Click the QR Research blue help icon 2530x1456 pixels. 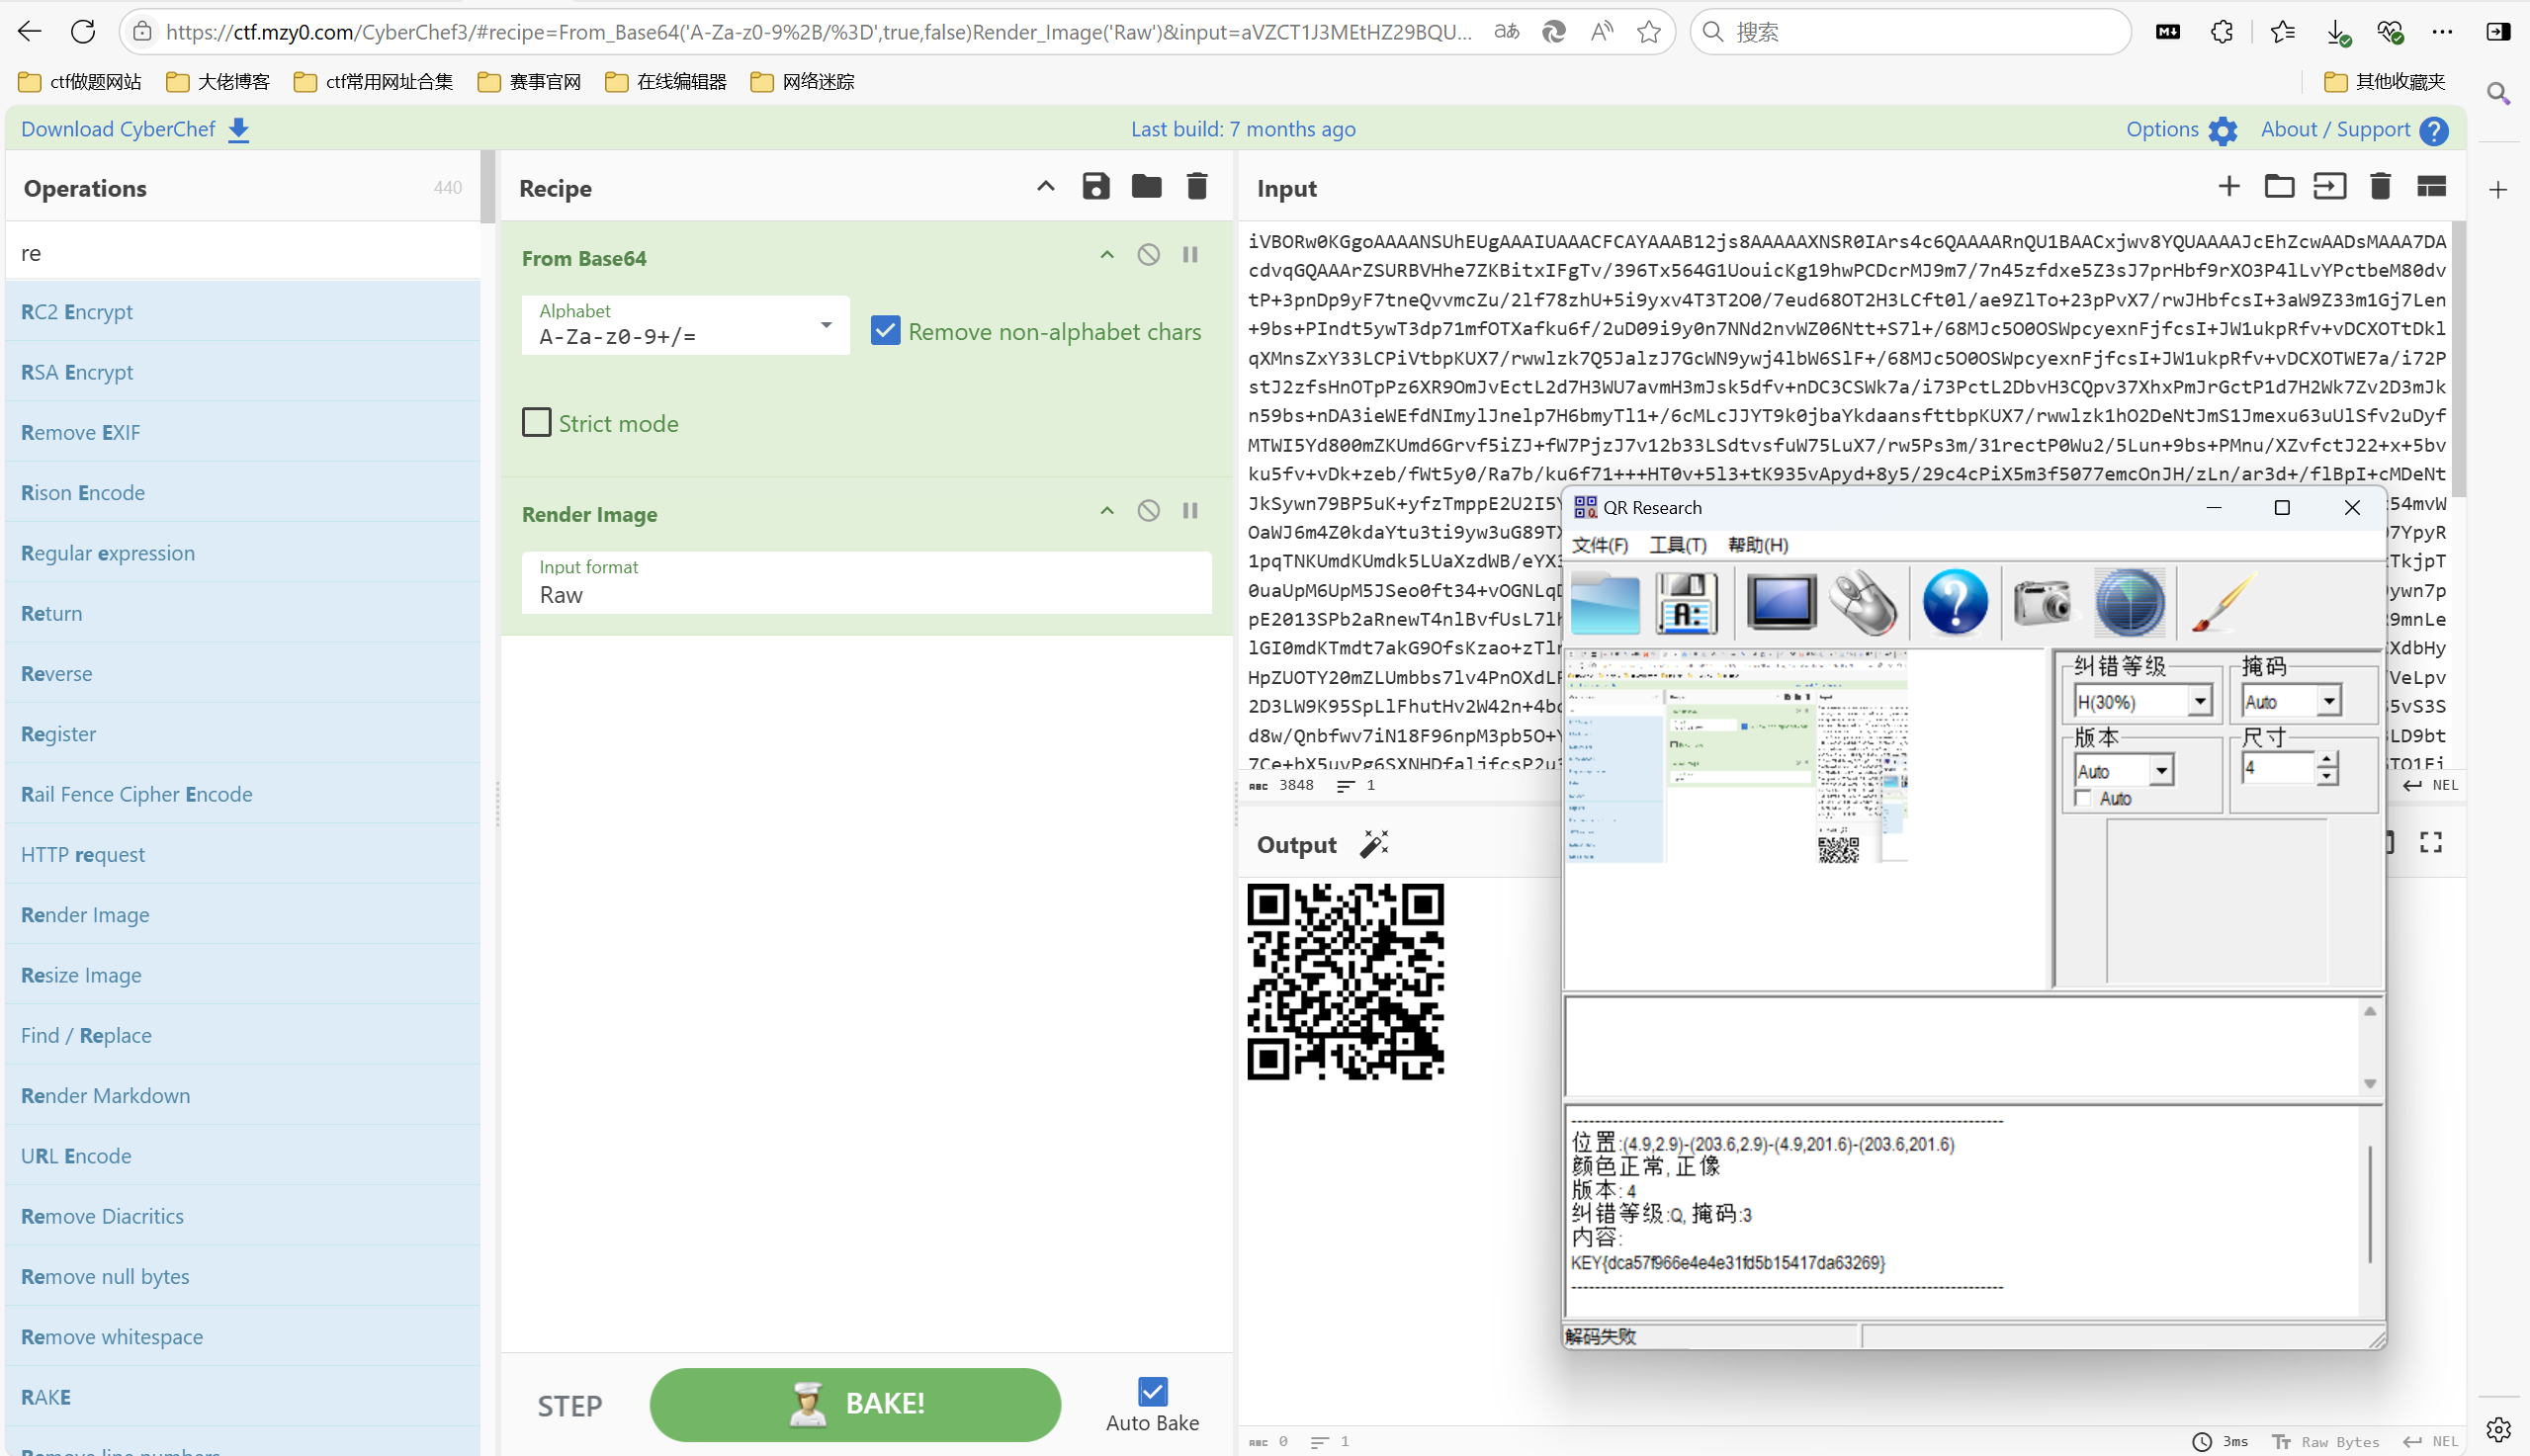pos(1955,603)
